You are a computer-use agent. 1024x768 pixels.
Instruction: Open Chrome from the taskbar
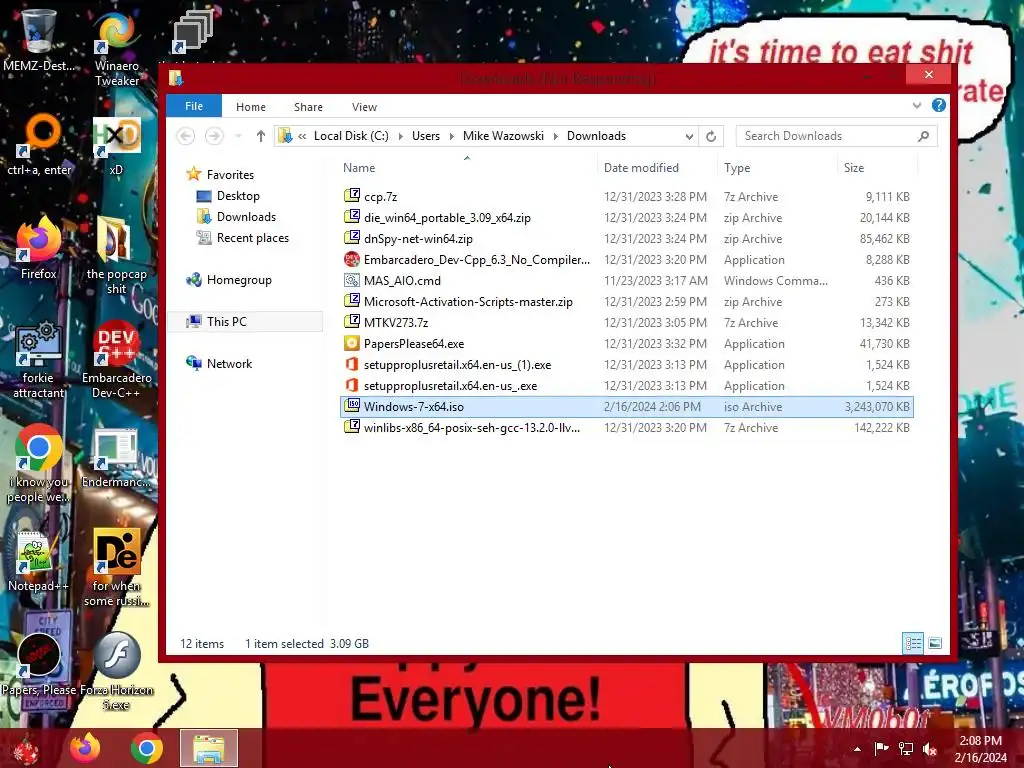(147, 748)
